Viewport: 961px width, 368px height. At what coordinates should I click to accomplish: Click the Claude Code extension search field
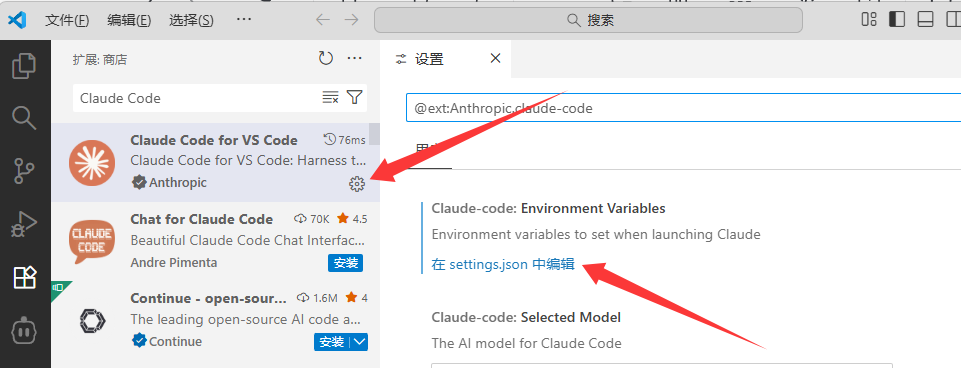tap(196, 98)
